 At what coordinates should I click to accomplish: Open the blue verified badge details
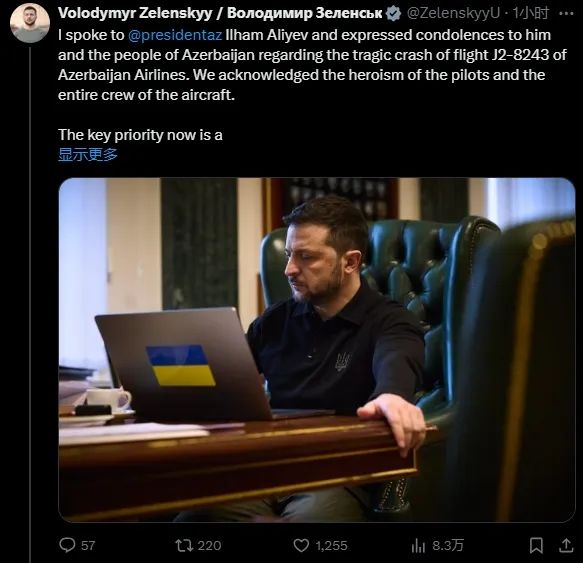(x=393, y=13)
